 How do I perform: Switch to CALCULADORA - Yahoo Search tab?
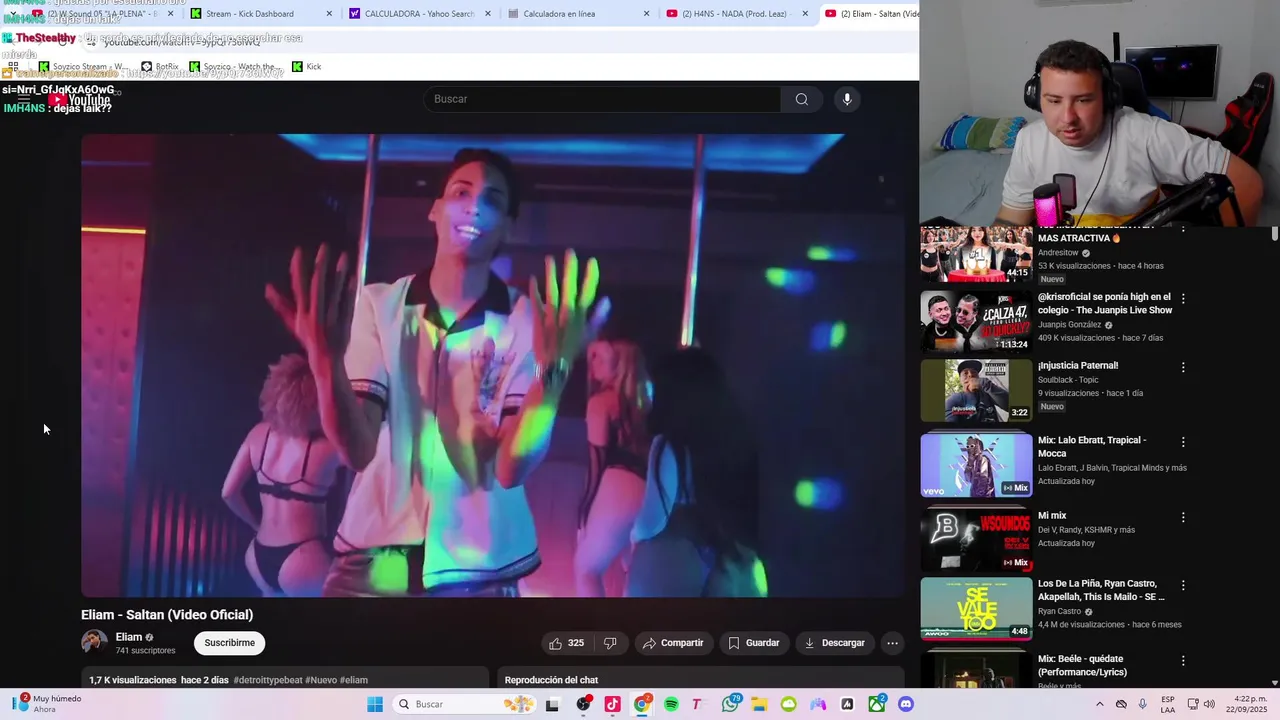click(419, 13)
